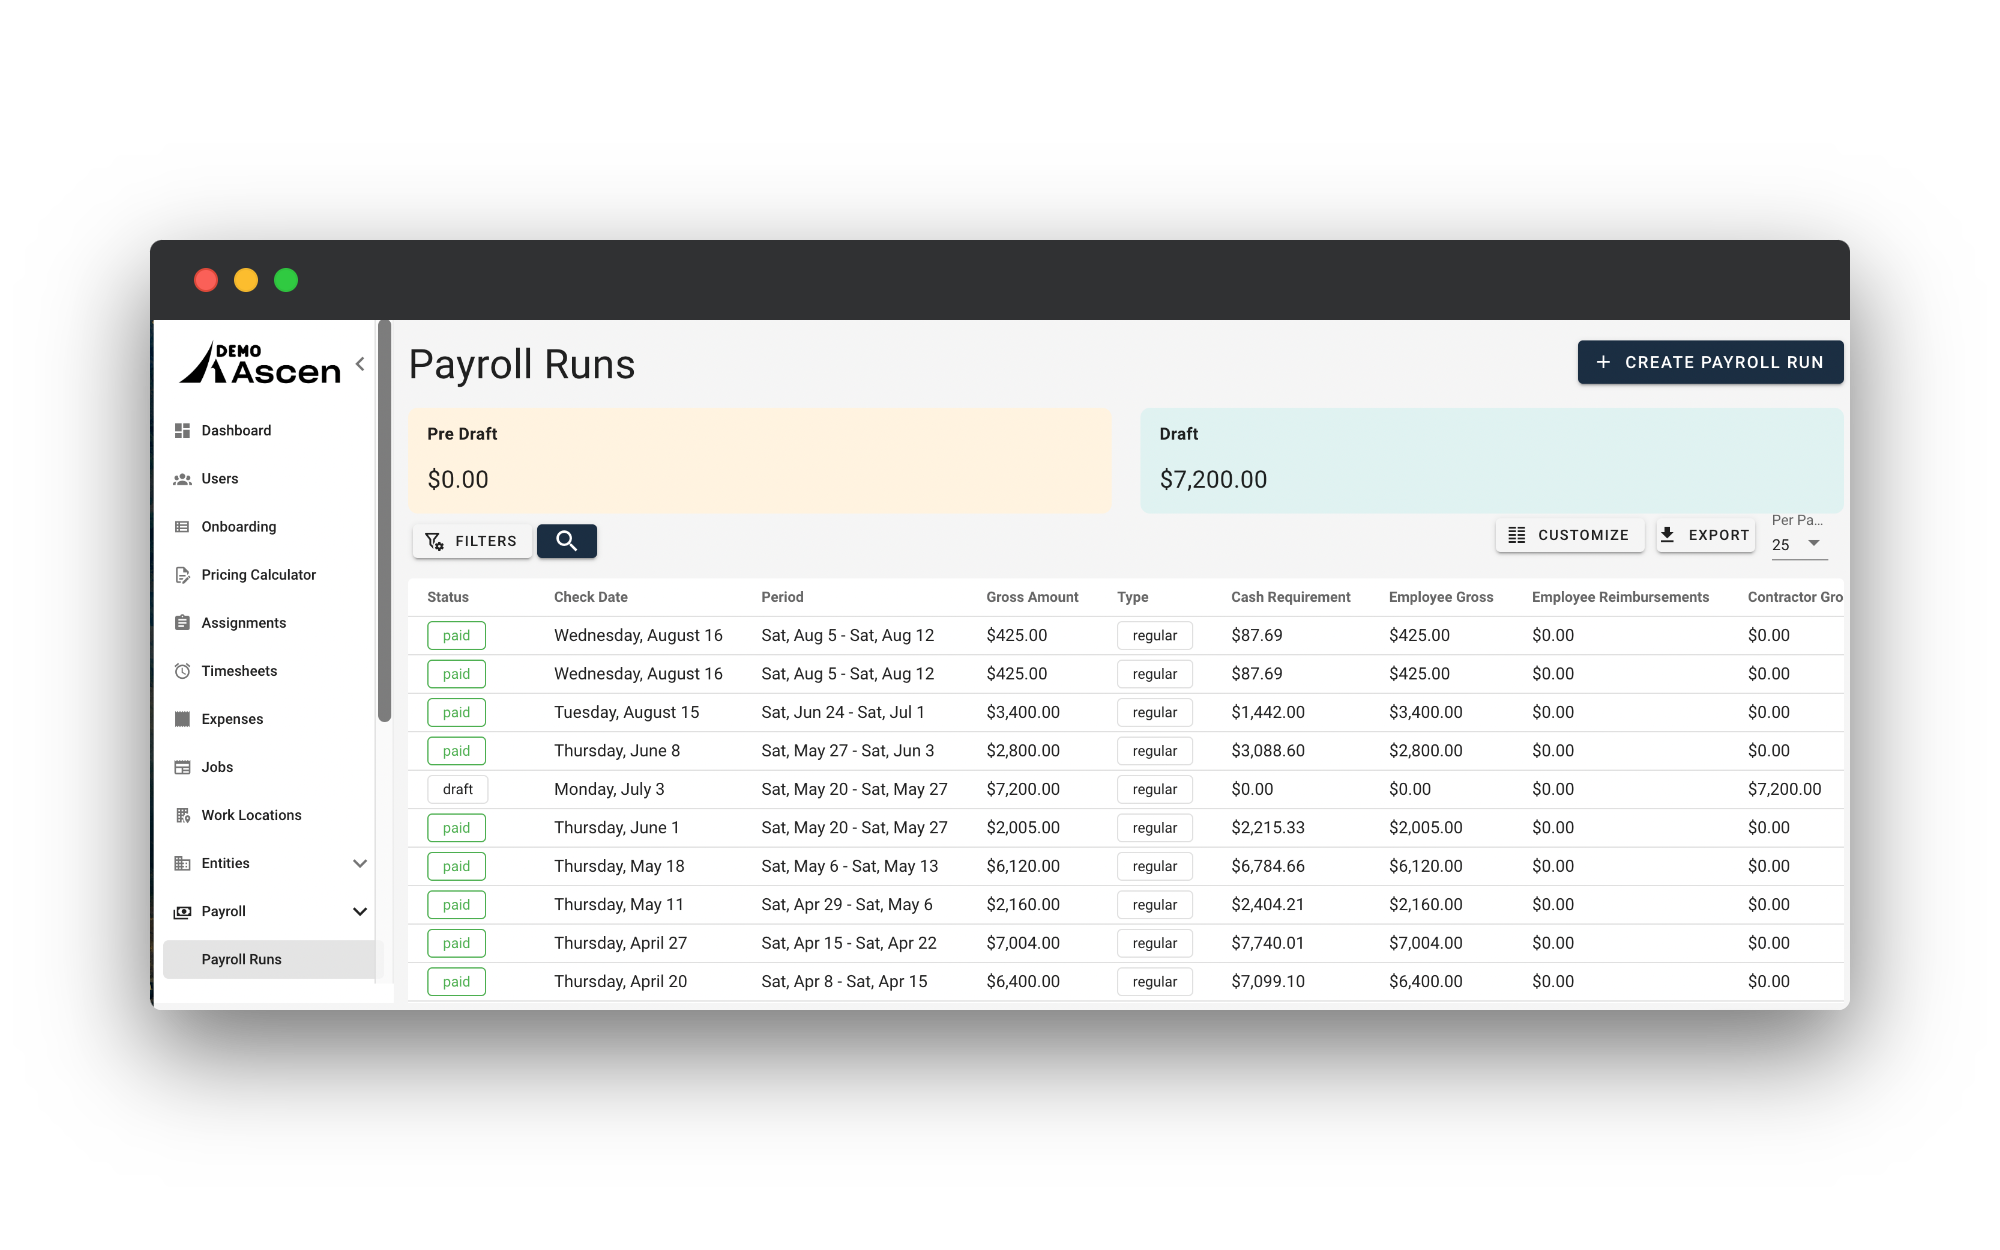Click the Dashboard icon in sidebar
The image size is (2000, 1250).
point(182,431)
